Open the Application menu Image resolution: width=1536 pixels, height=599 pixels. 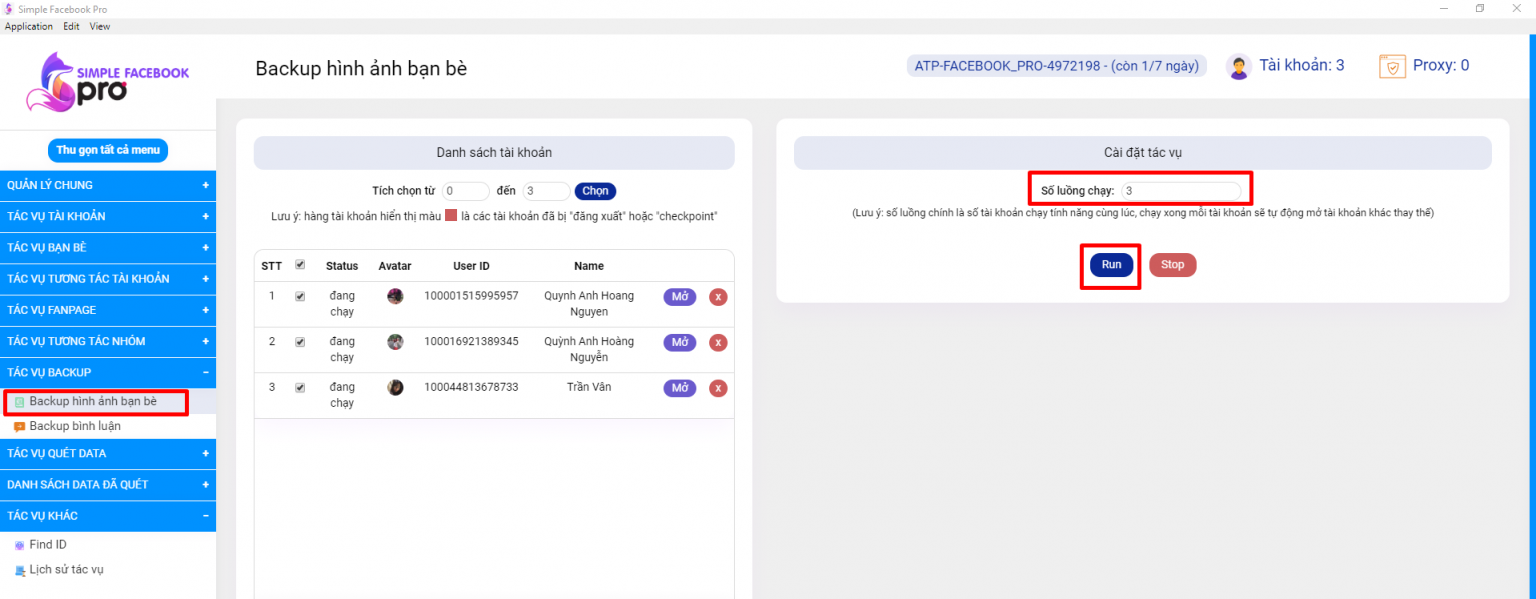[x=29, y=26]
